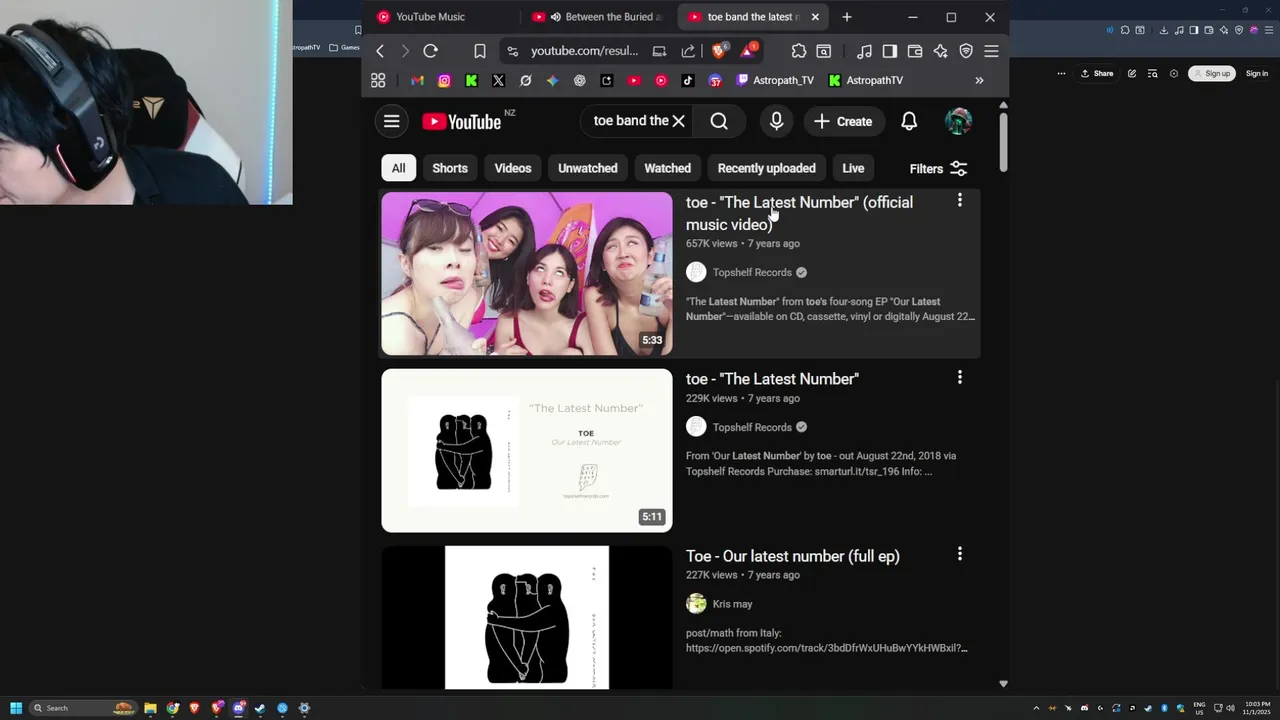Open the X bookmark
The width and height of the screenshot is (1280, 720).
[498, 80]
